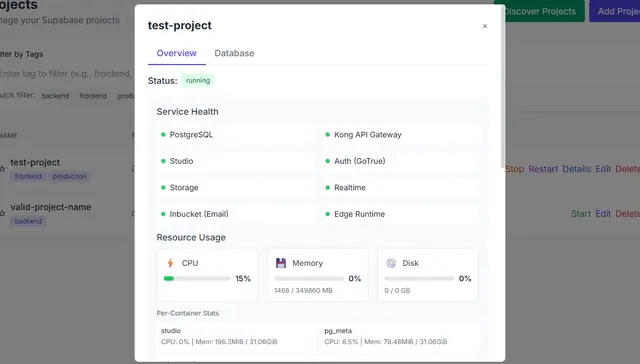Click the PostgreSQL green status dot
Image resolution: width=640 pixels, height=364 pixels.
coord(163,135)
